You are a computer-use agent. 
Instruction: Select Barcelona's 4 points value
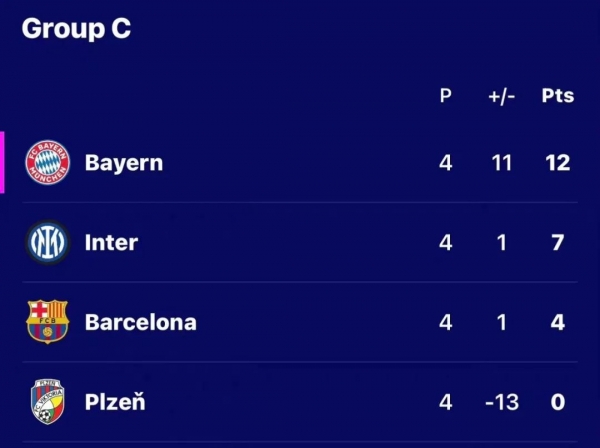558,322
